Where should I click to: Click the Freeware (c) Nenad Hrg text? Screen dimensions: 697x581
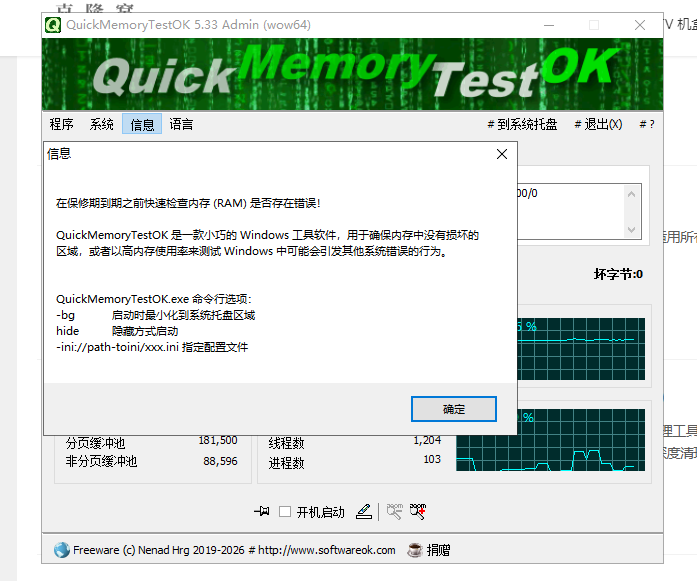pos(131,550)
